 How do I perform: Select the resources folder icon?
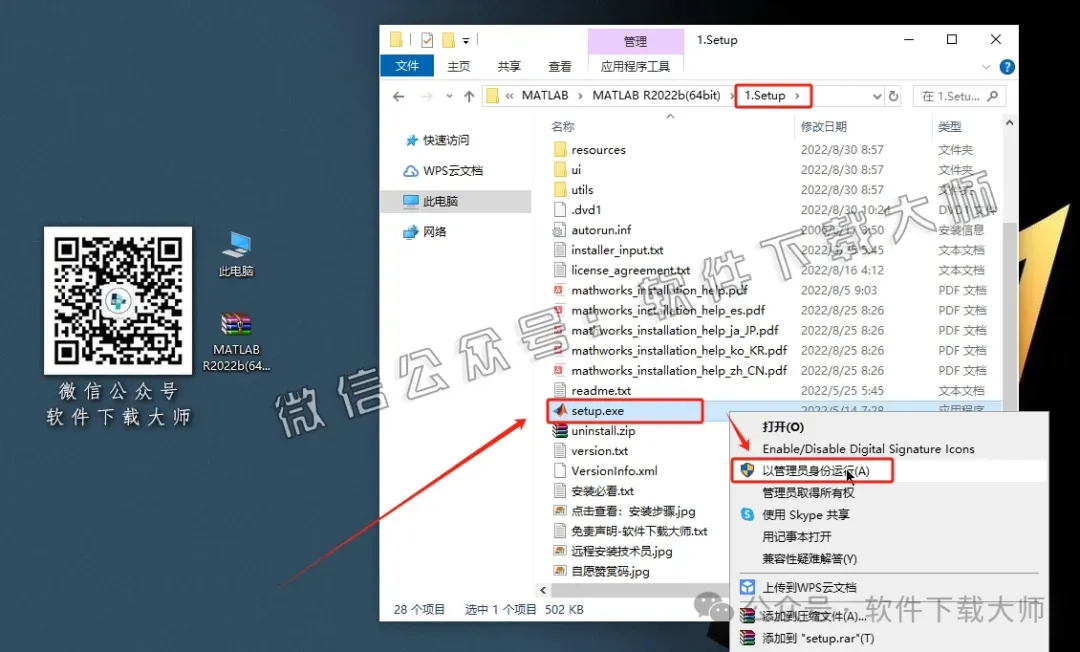point(560,149)
